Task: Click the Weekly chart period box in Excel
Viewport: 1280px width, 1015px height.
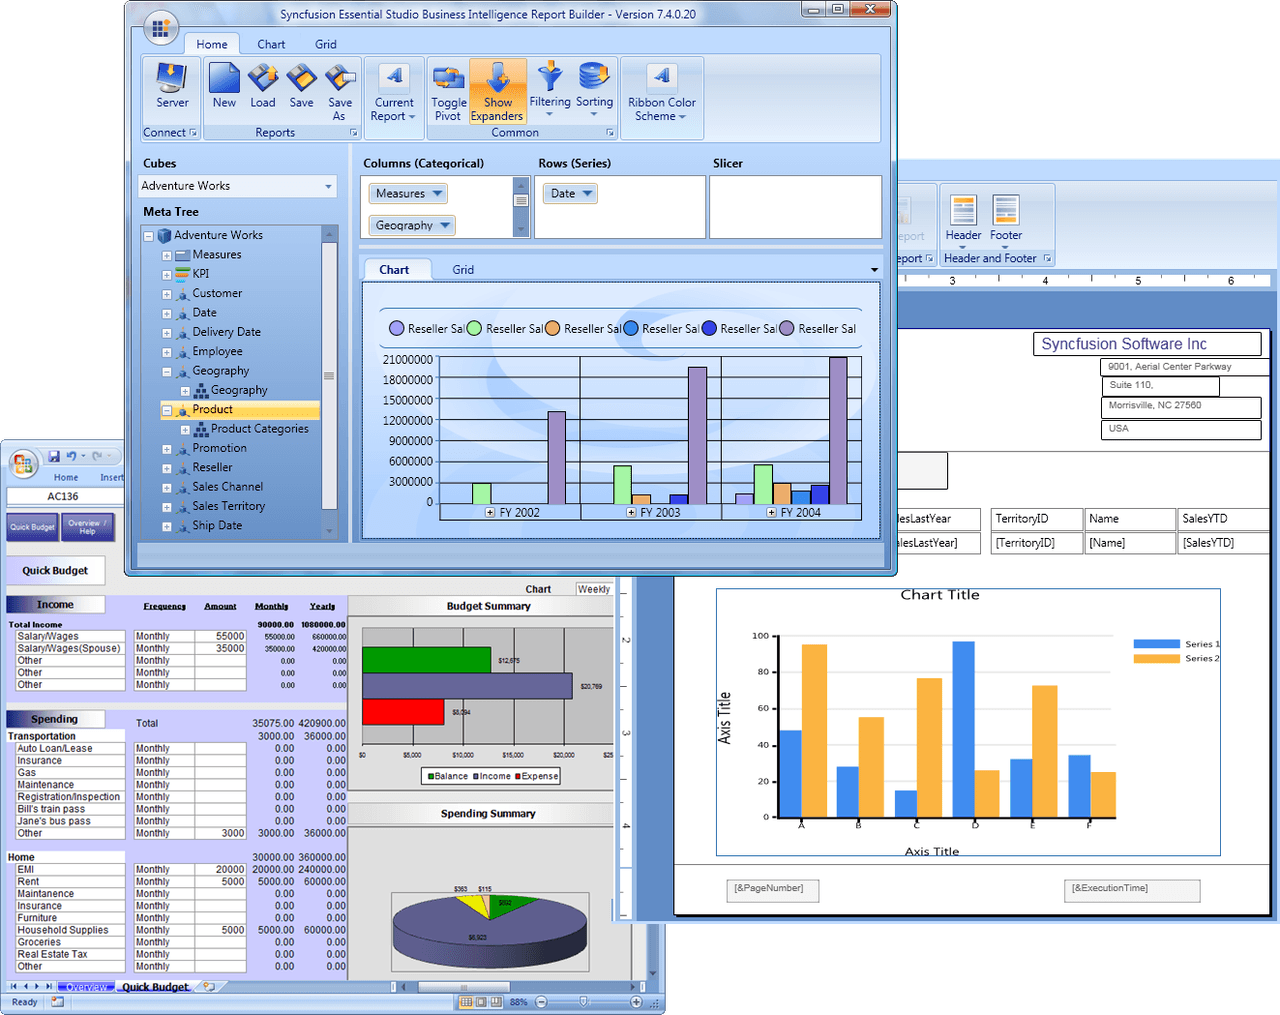Action: [594, 589]
